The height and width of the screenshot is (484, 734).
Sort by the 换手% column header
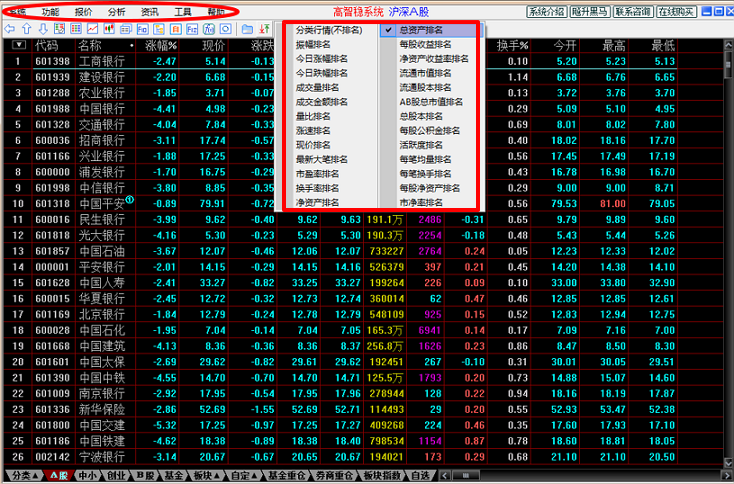[512, 45]
